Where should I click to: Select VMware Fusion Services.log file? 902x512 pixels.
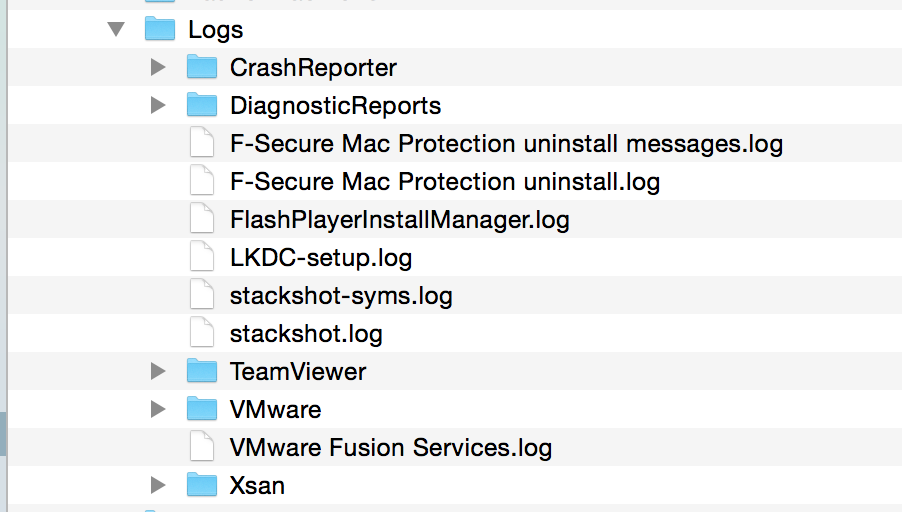(390, 447)
